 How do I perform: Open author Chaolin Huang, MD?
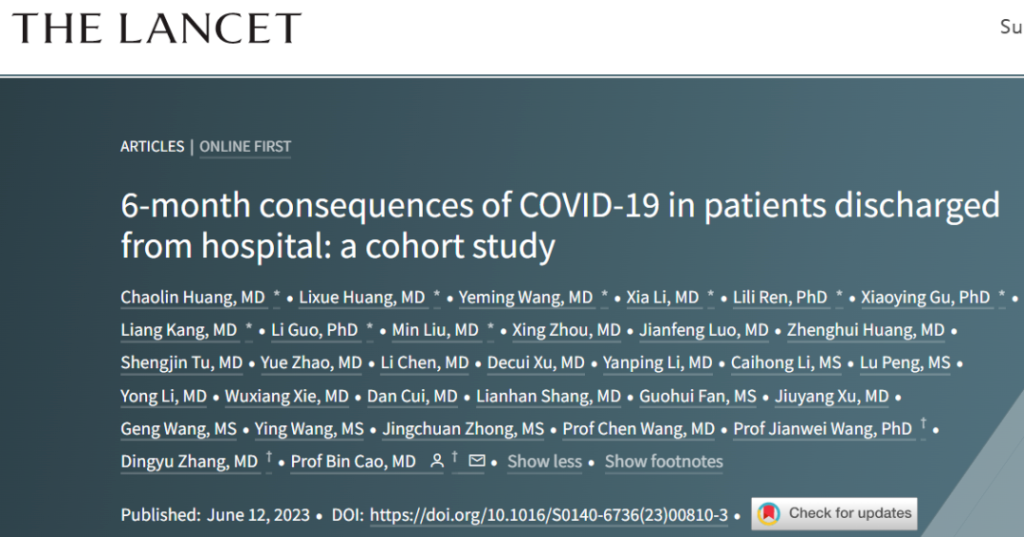click(193, 297)
